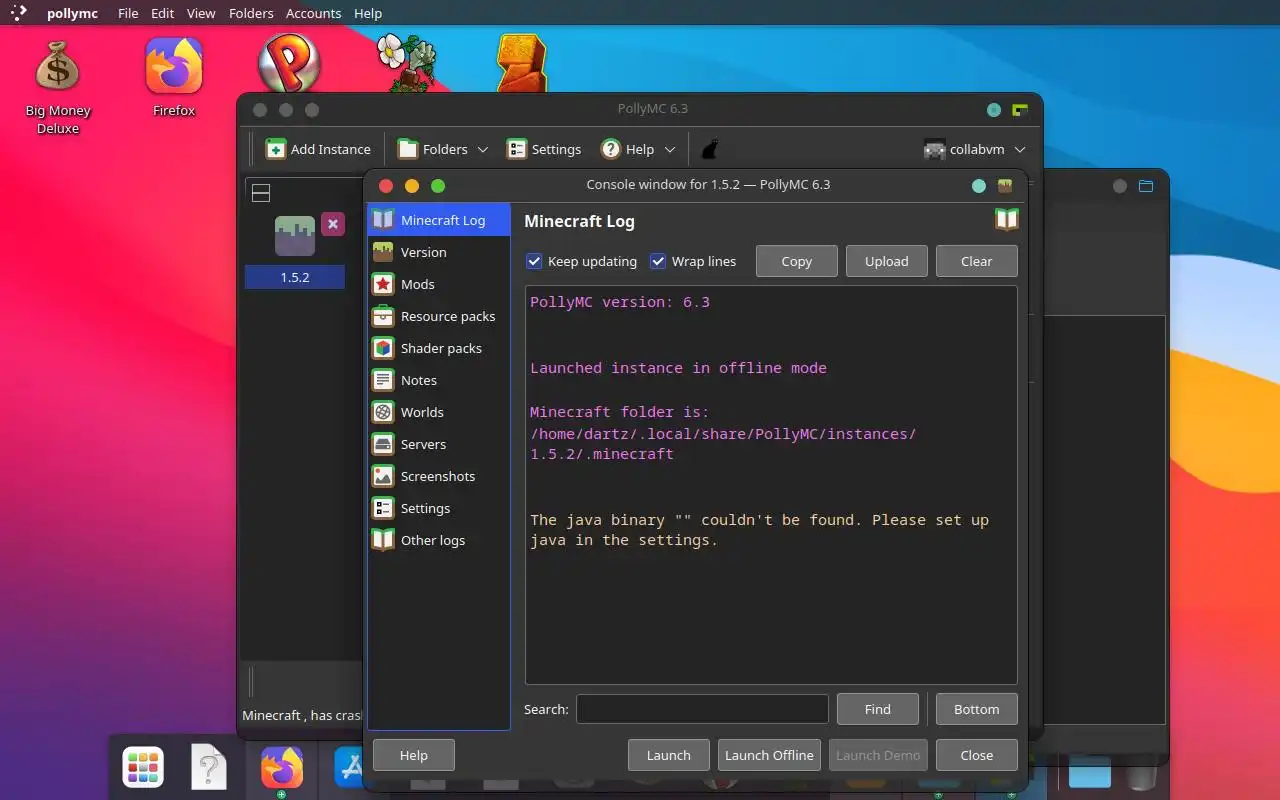1280x800 pixels.
Task: Open the File menu
Action: tap(128, 13)
